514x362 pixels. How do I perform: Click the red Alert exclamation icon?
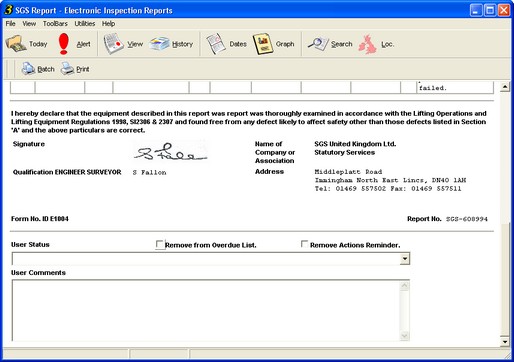point(63,44)
